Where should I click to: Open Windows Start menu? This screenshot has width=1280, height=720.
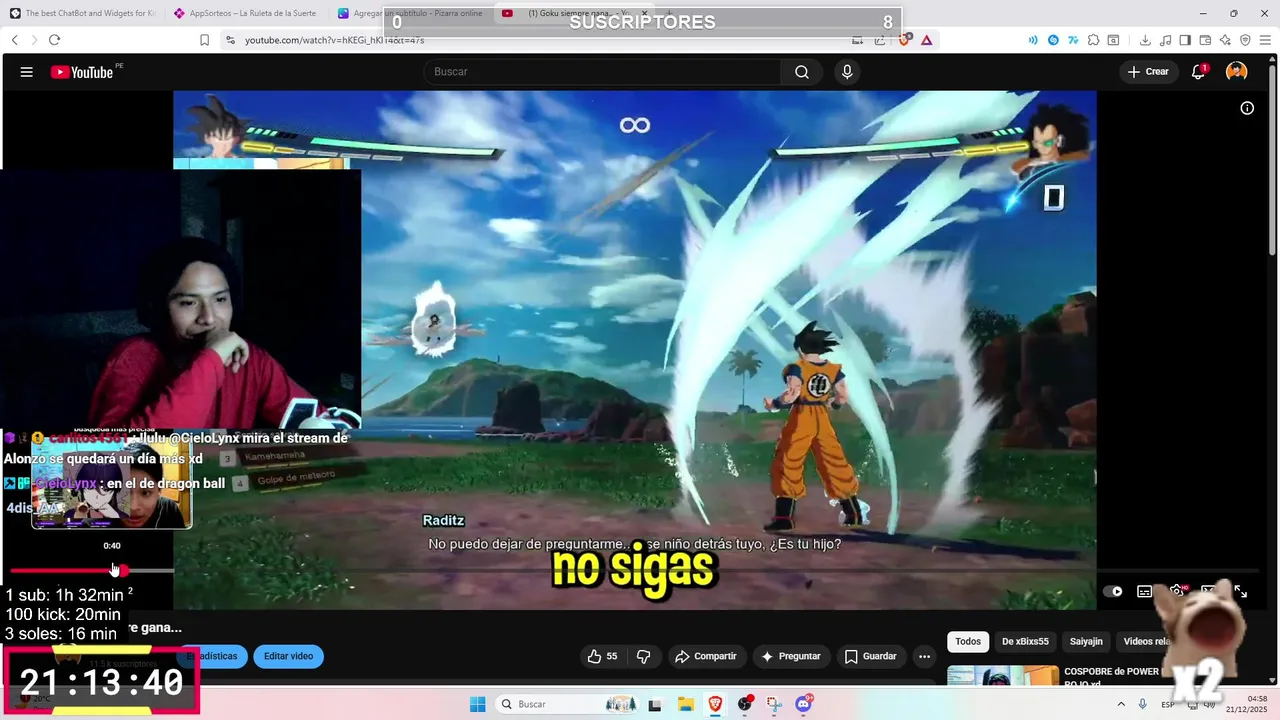(x=478, y=704)
